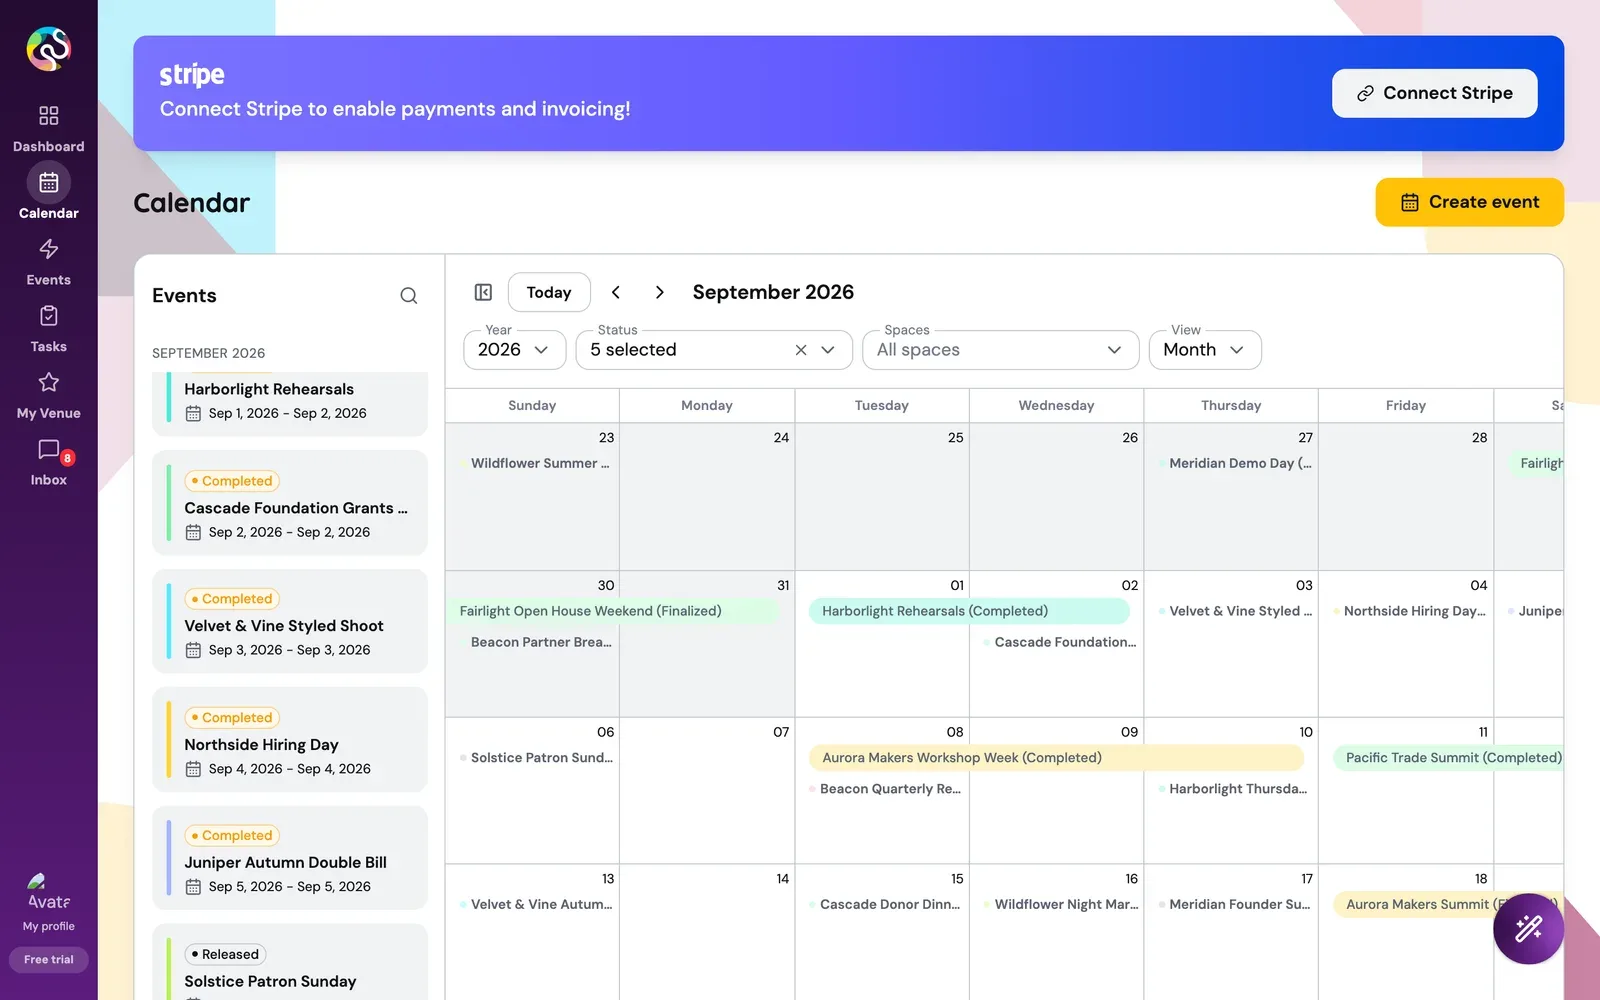Clear the 5 selected status filter
This screenshot has width=1600, height=1000.
(800, 350)
